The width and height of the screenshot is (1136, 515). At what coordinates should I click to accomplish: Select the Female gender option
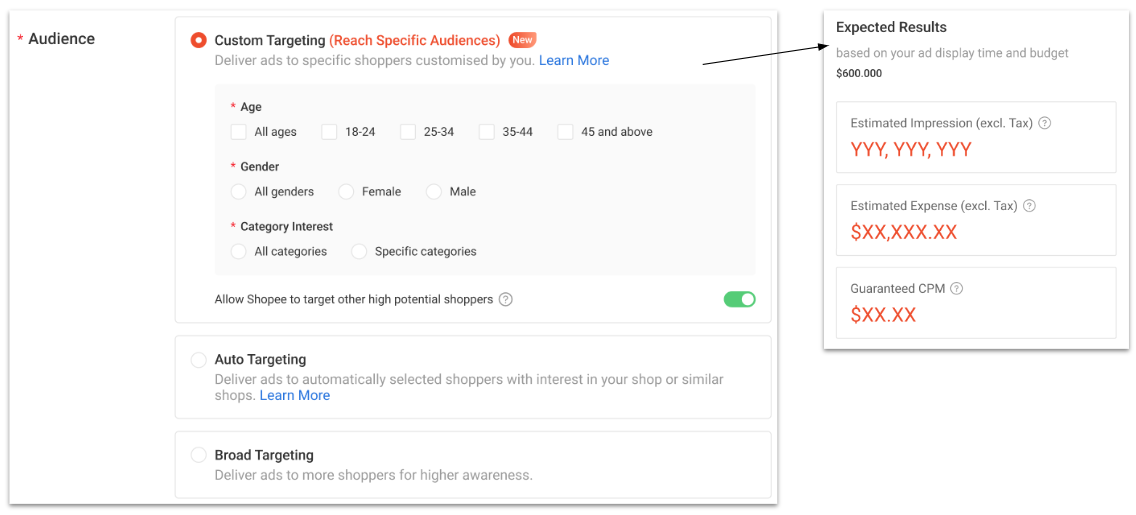click(x=346, y=192)
